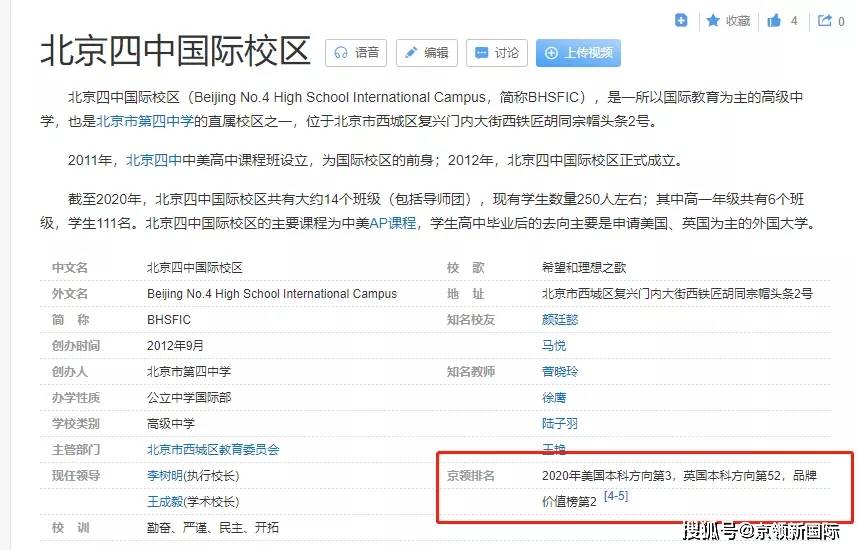Open the 颜廷懿 alumni link
The width and height of the screenshot is (858, 550).
point(560,320)
